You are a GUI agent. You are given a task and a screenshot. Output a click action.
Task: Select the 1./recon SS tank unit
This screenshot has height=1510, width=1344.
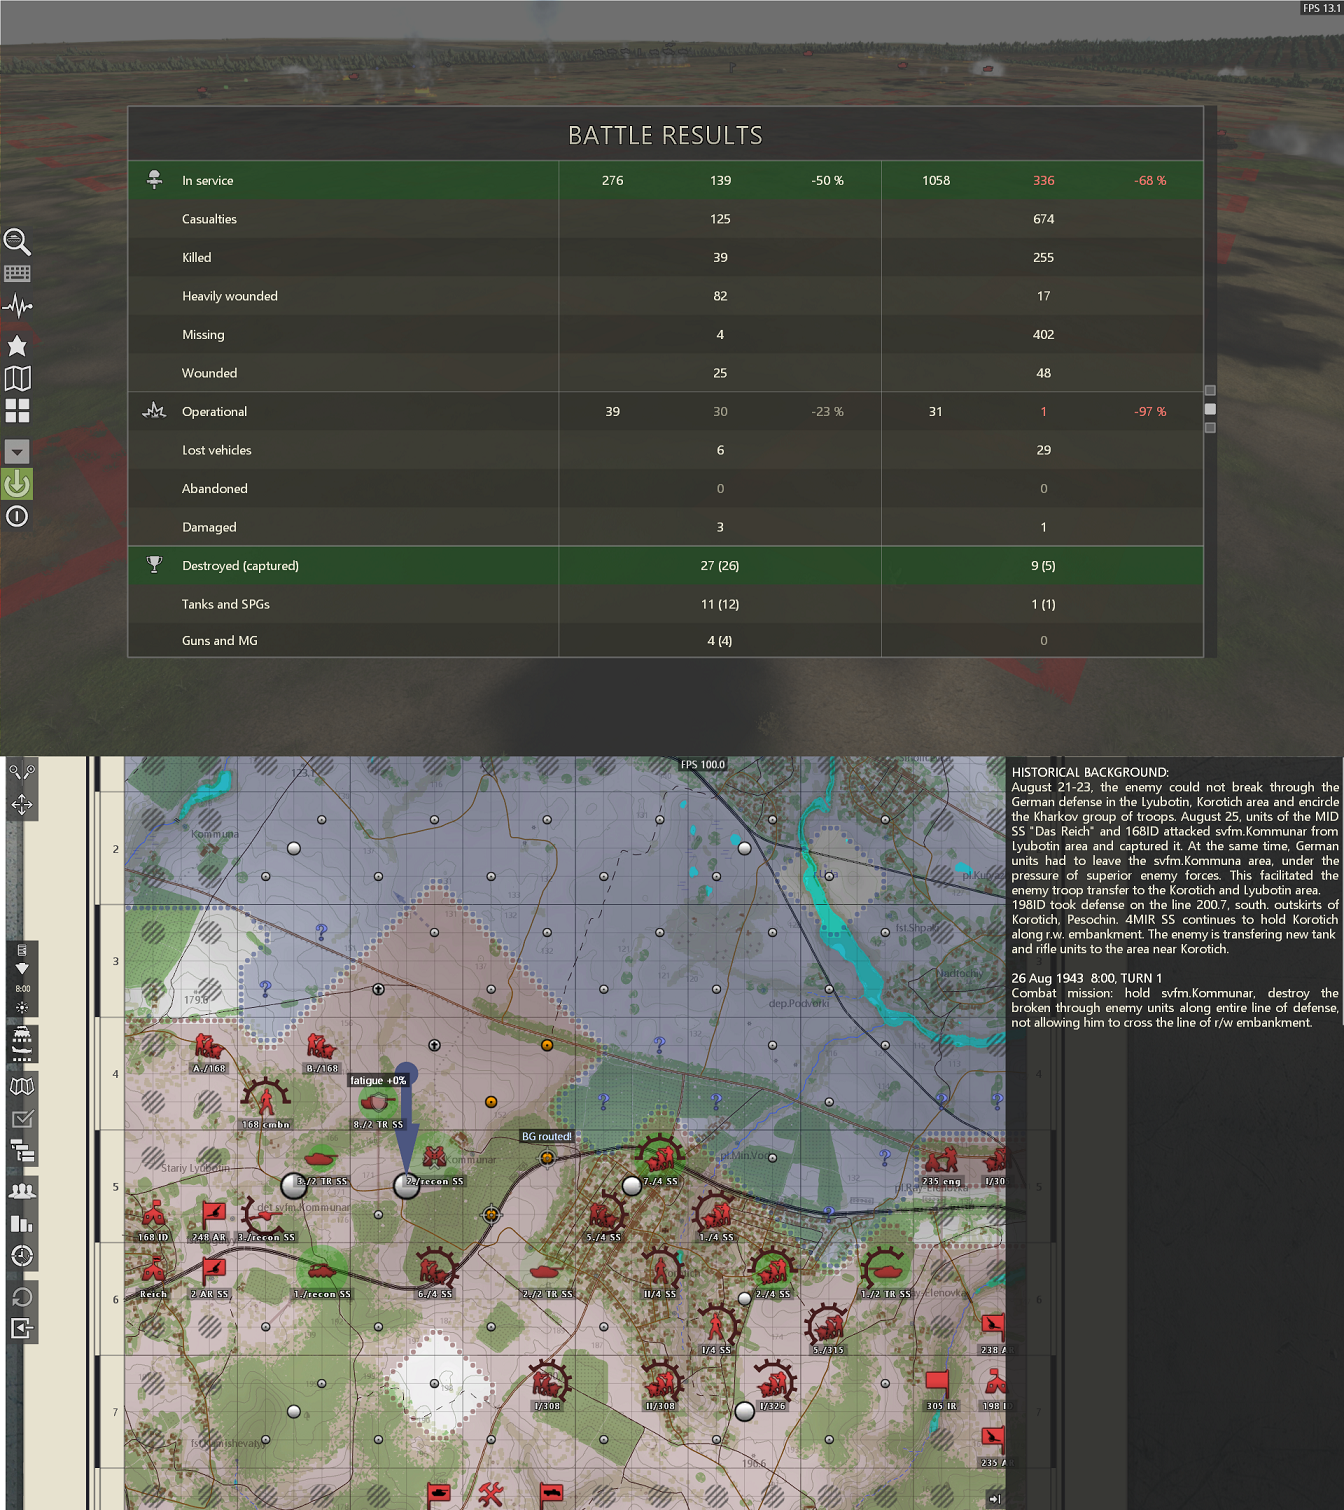pyautogui.click(x=321, y=1273)
